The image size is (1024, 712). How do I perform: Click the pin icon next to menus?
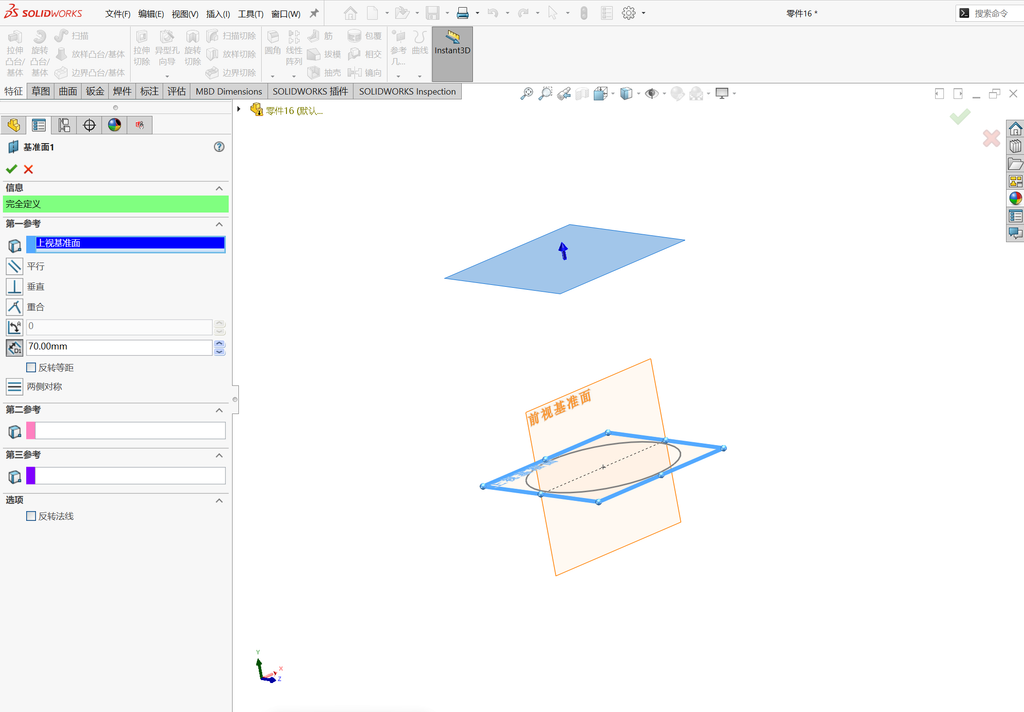pos(314,13)
